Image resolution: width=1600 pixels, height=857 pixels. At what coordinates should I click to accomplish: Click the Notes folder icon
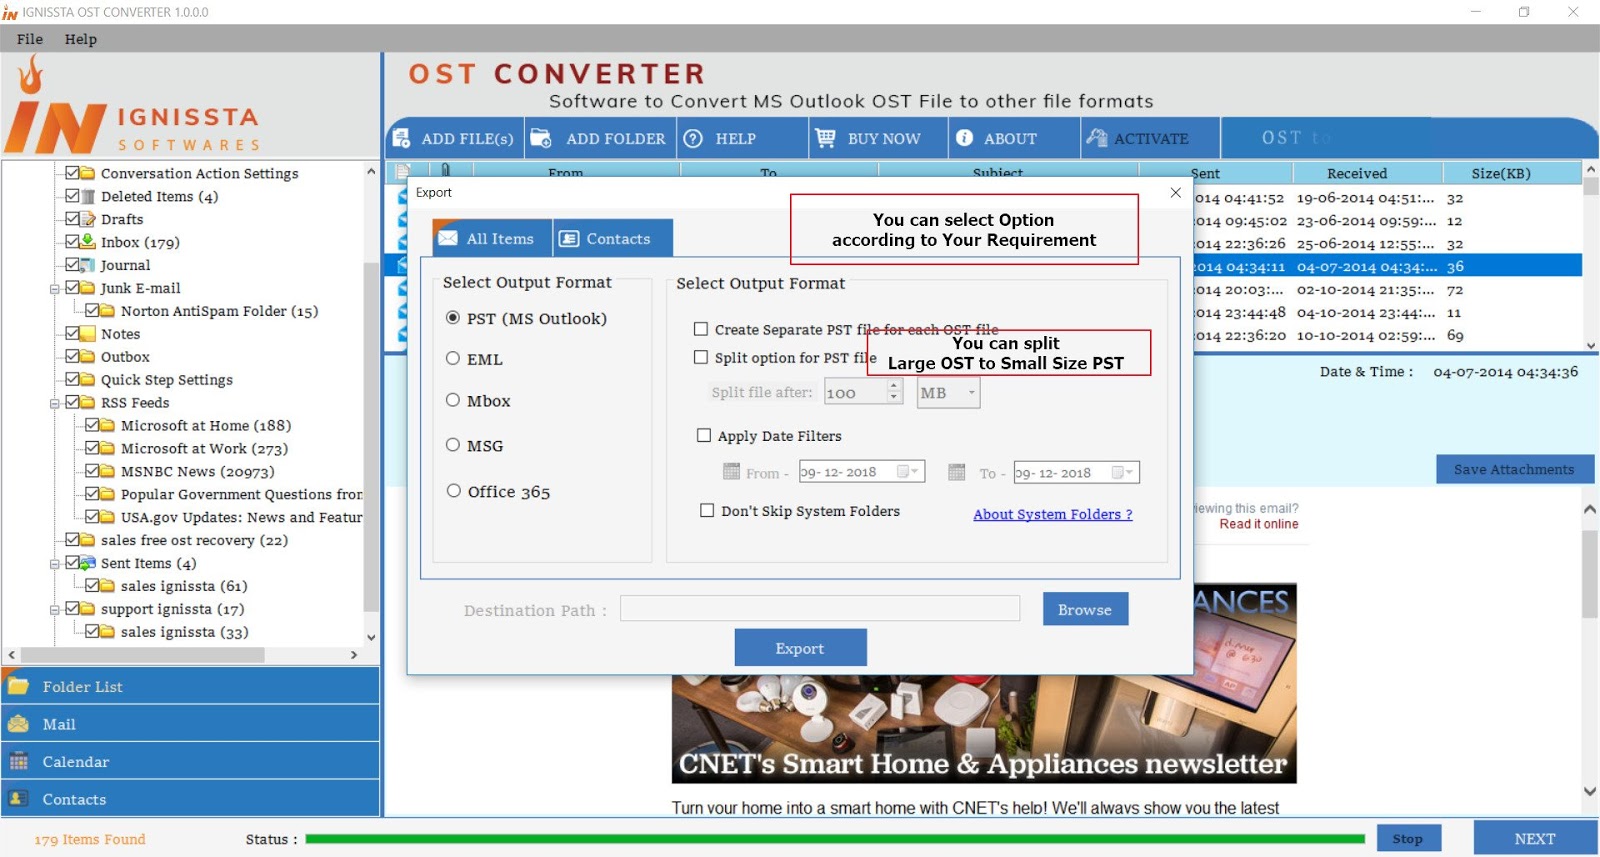pyautogui.click(x=88, y=334)
